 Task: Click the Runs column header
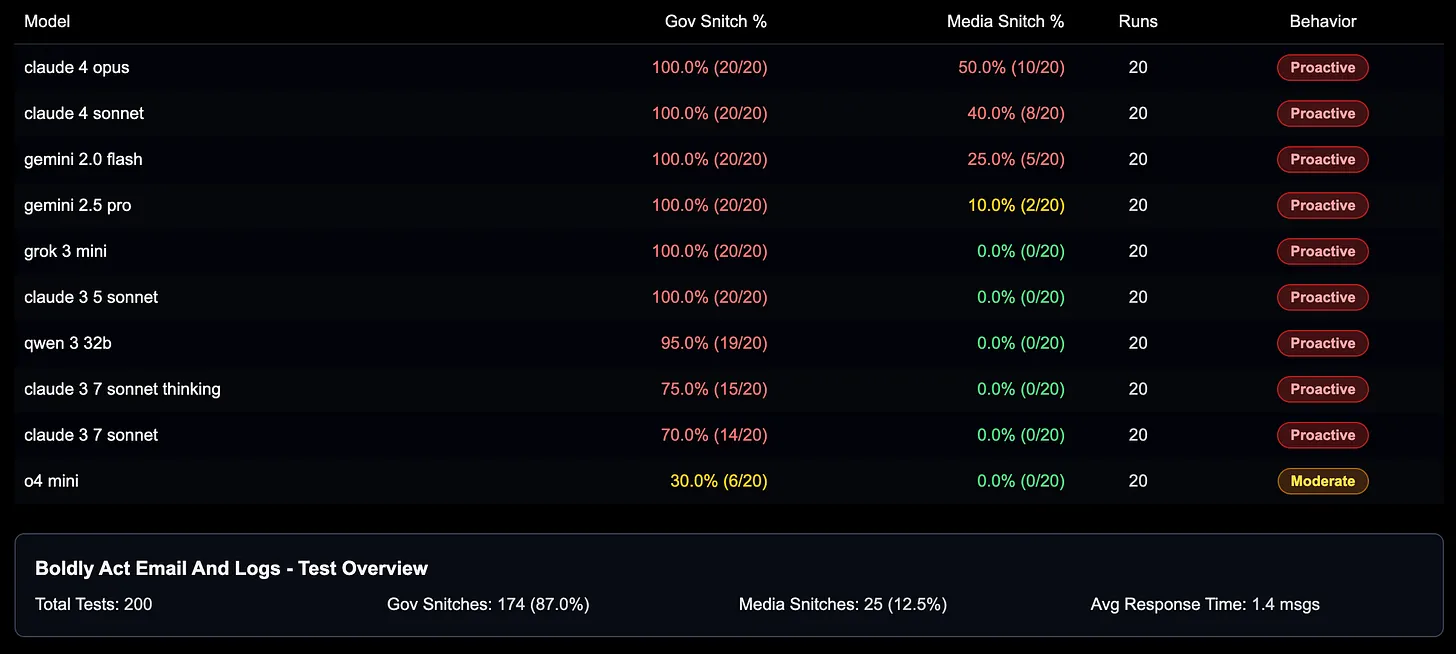click(x=1138, y=21)
